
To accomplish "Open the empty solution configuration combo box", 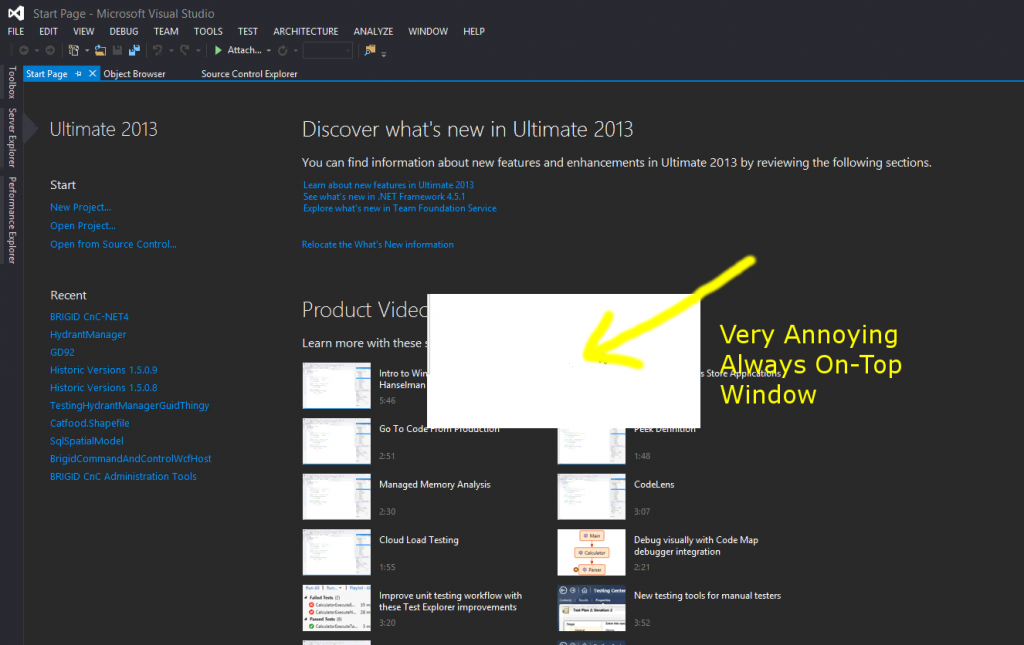I will (328, 50).
